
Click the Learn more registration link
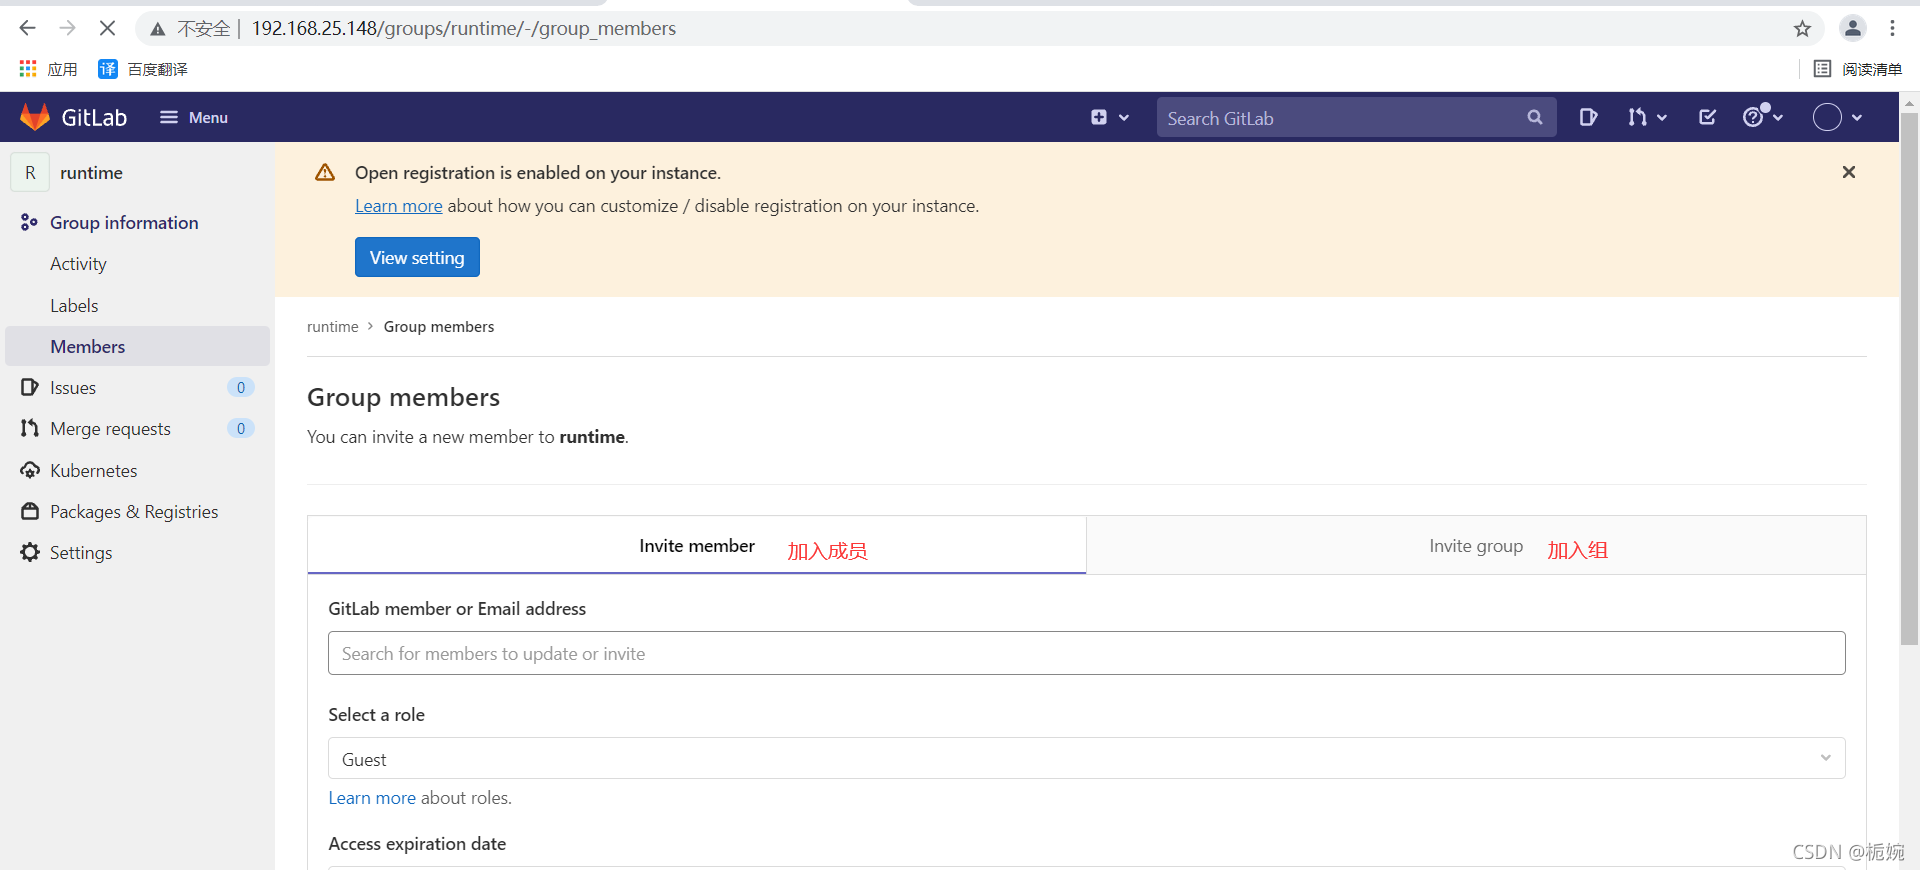(x=398, y=206)
